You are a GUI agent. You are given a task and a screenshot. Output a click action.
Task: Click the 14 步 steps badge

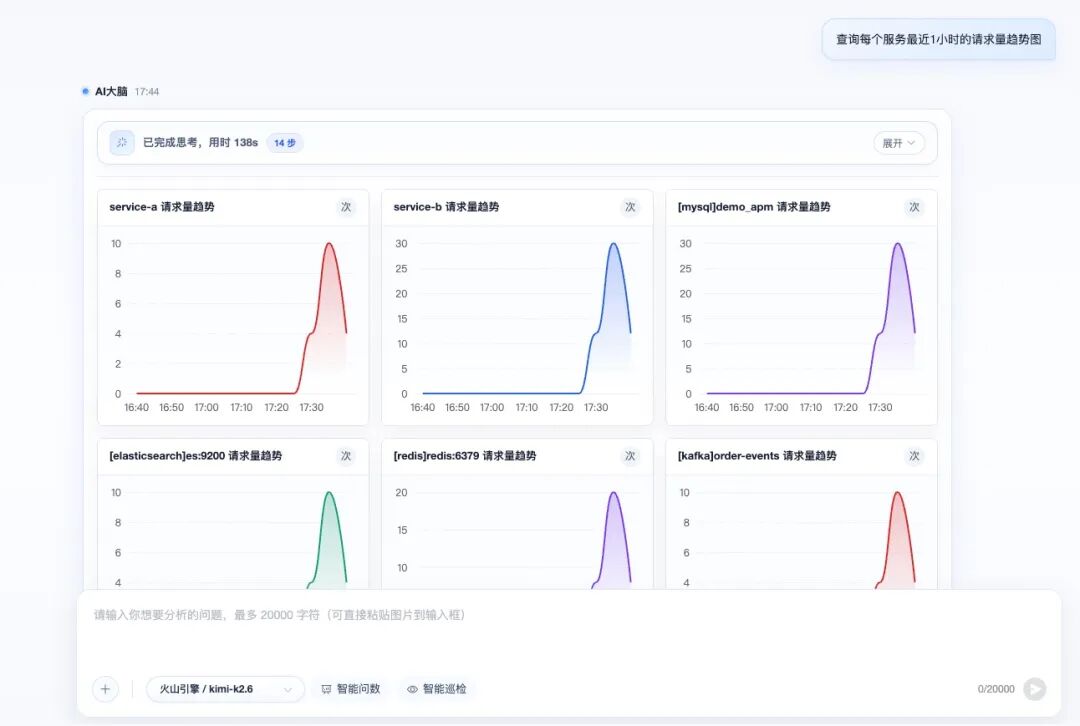(284, 143)
